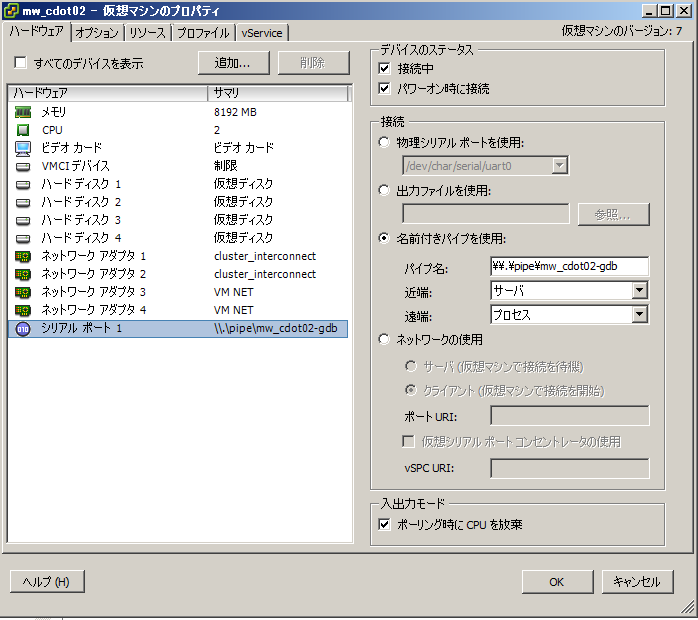
Task: Select 物理シリアル ポートを使用 radio button
Action: point(384,142)
